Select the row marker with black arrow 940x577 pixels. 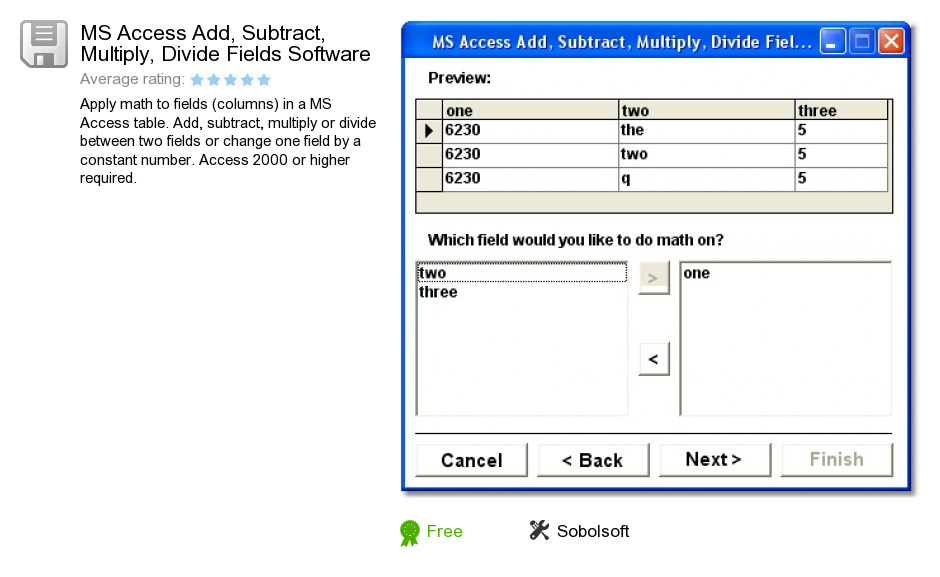[429, 131]
